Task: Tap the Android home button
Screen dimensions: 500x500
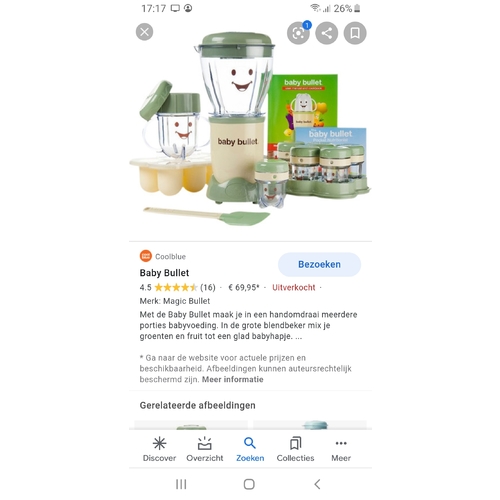Action: [249, 484]
